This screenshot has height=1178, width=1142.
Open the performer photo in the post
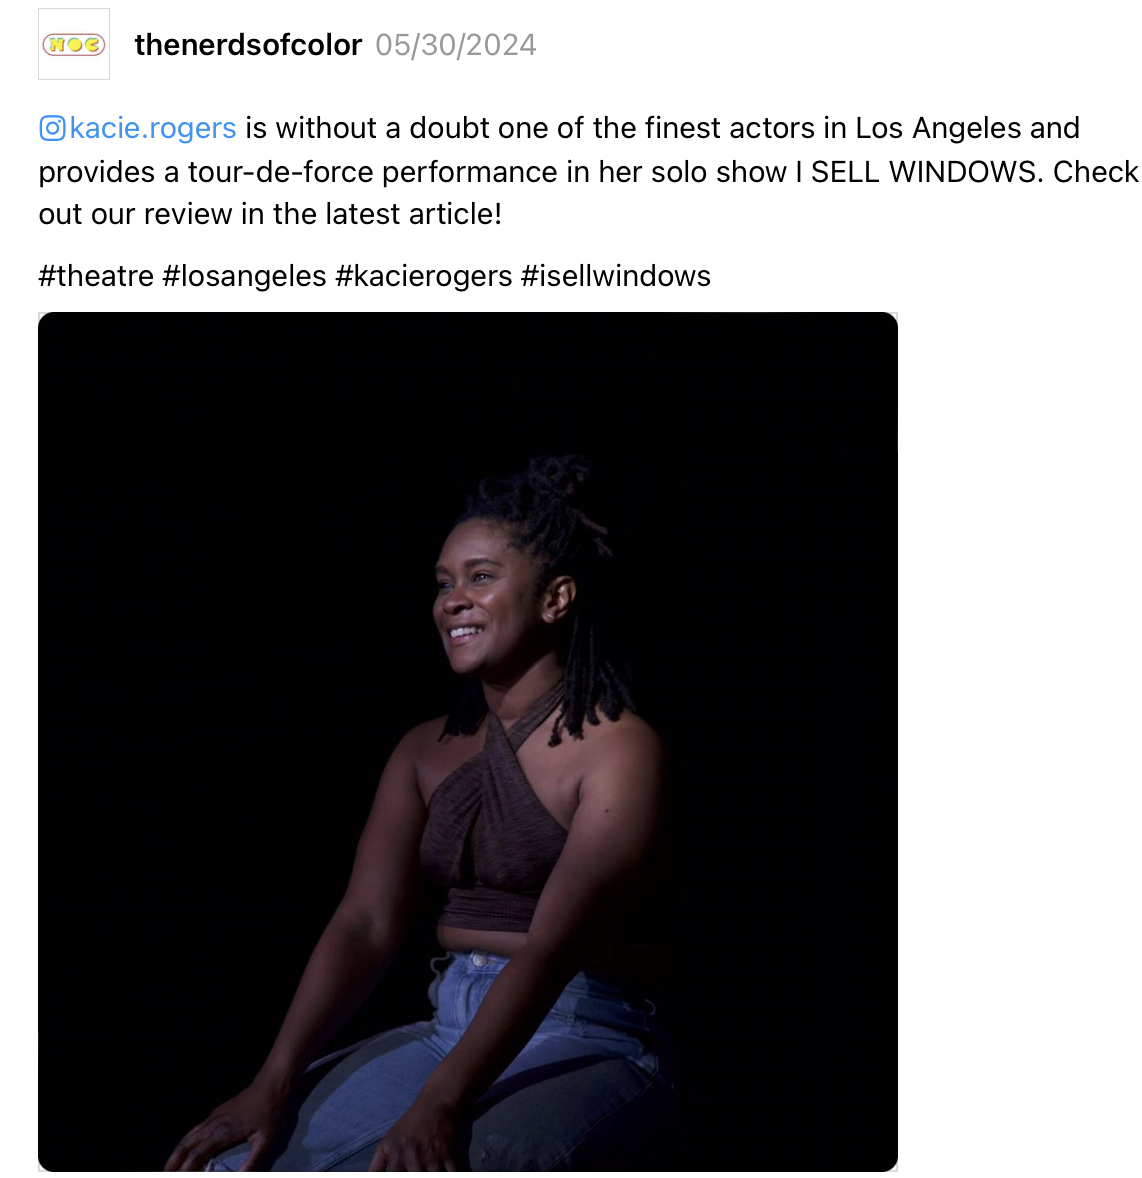[468, 742]
